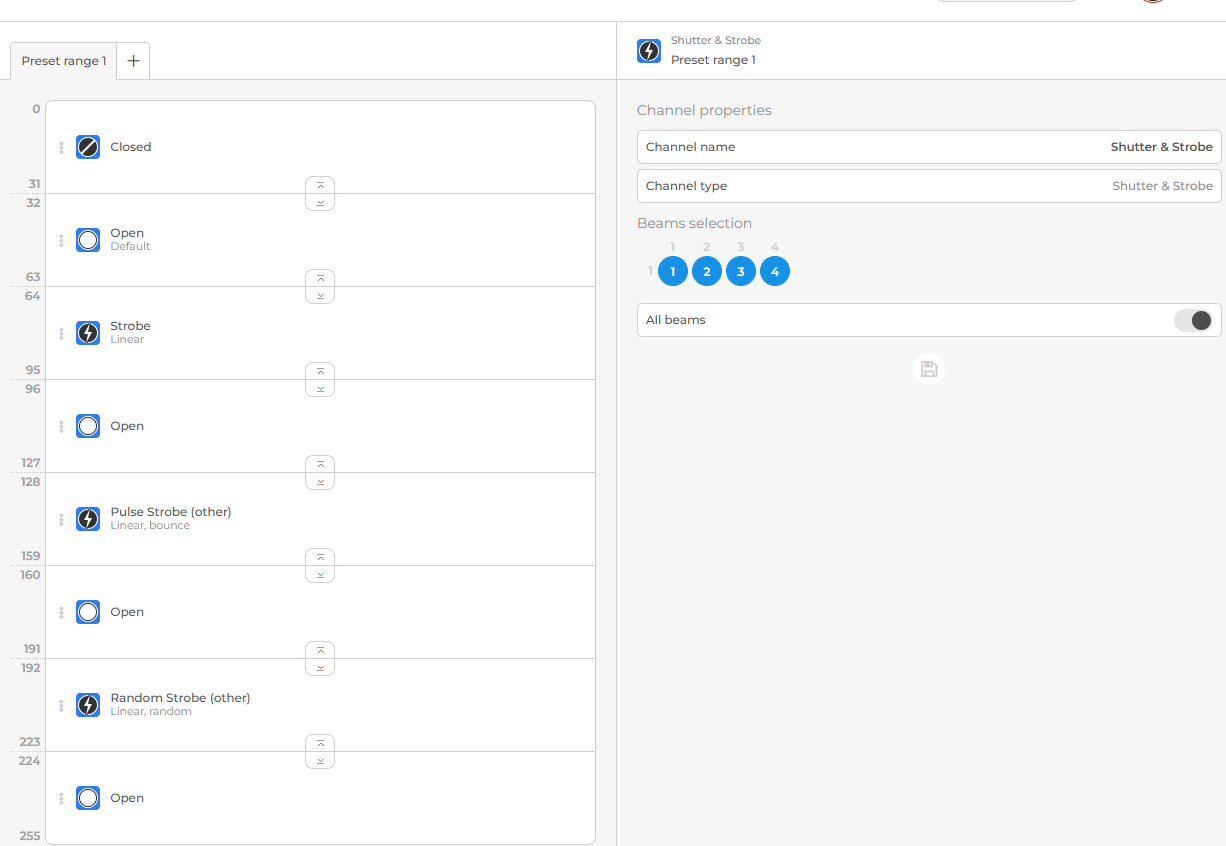The width and height of the screenshot is (1226, 846).
Task: Click Preset range 1 text in right header
Action: click(x=713, y=60)
